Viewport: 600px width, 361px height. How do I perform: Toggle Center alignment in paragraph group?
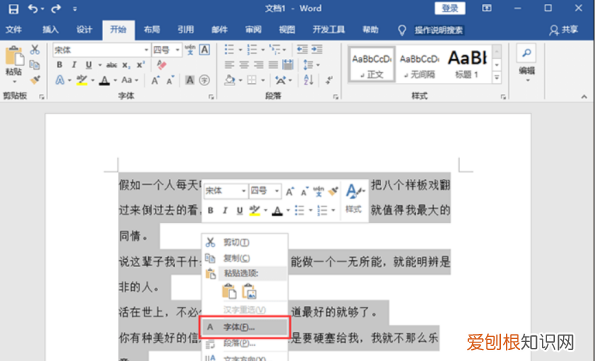(244, 65)
